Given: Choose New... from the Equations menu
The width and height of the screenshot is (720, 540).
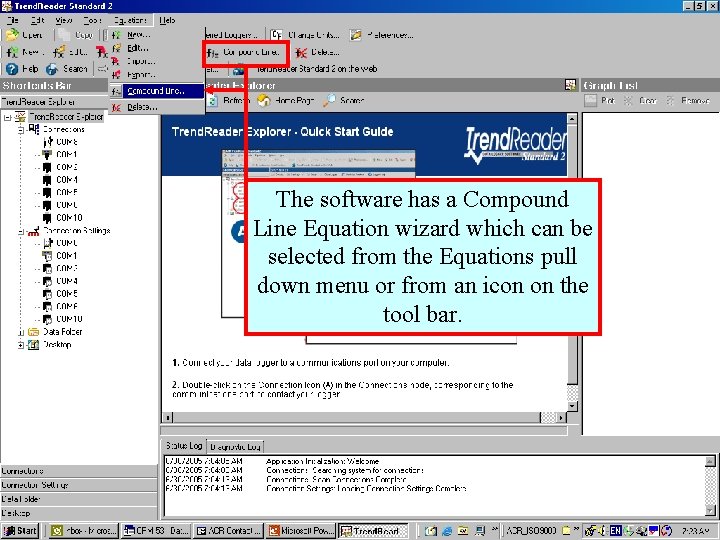Looking at the screenshot, I should pyautogui.click(x=156, y=35).
